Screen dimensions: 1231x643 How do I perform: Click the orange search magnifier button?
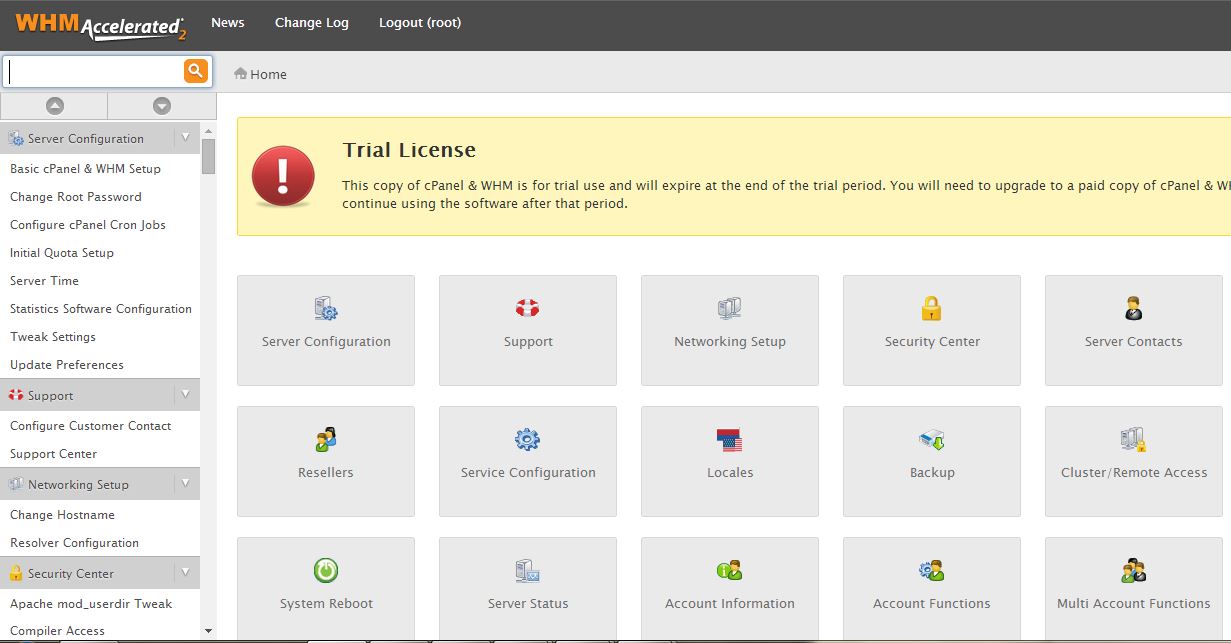195,71
